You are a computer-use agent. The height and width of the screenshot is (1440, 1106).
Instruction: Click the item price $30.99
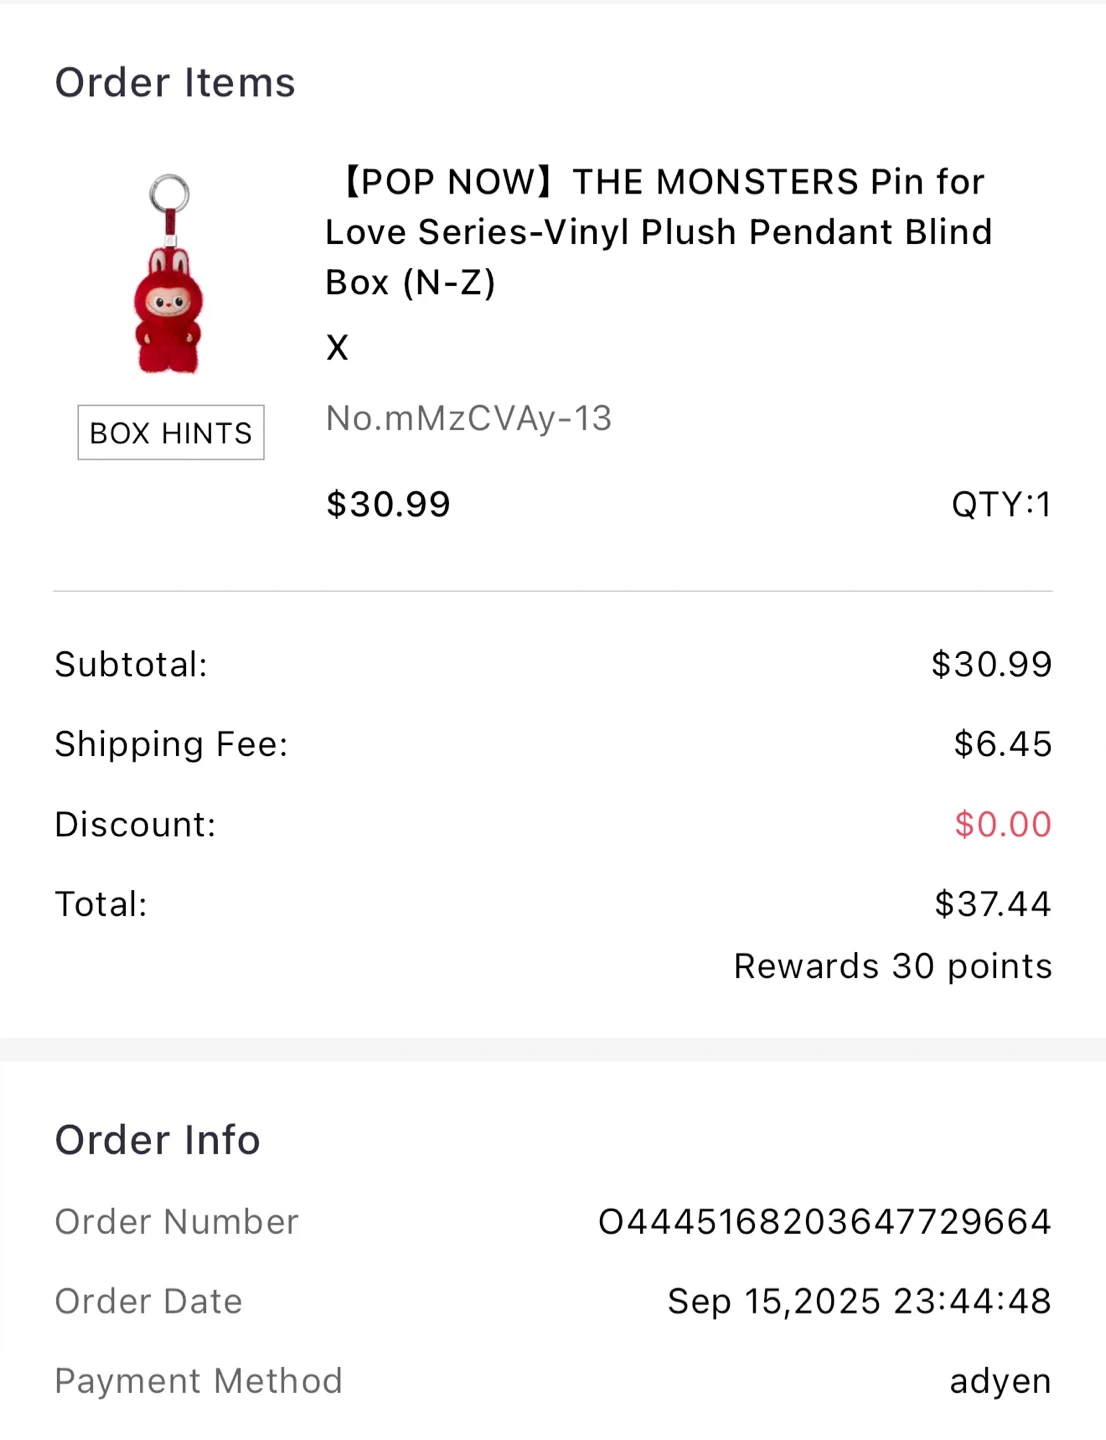pyautogui.click(x=388, y=504)
